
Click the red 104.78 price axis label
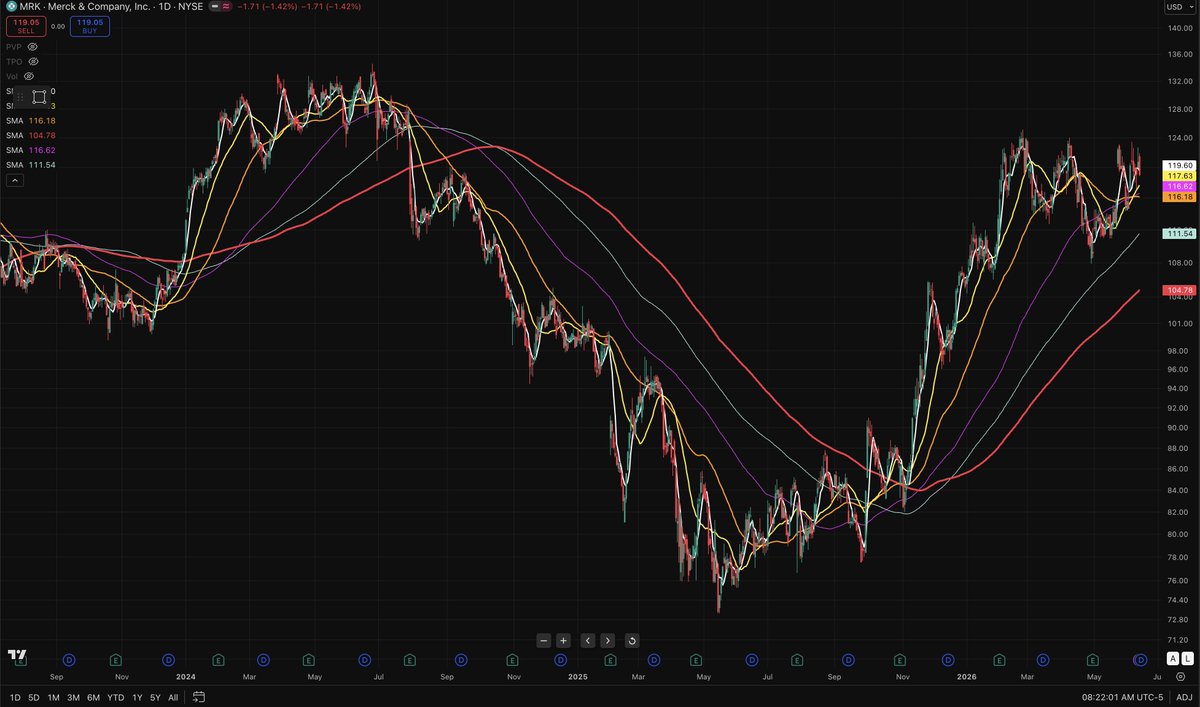[1180, 290]
